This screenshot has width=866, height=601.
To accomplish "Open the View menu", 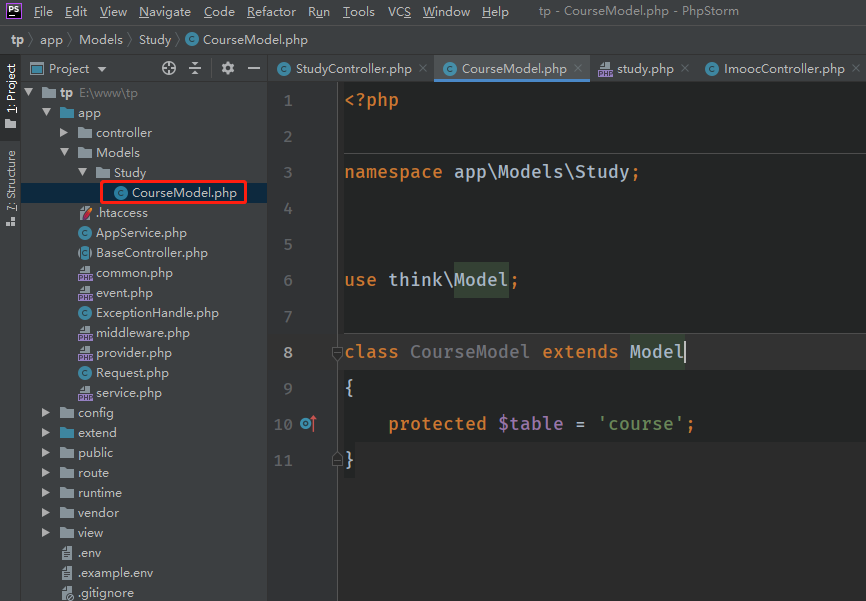I will [113, 12].
